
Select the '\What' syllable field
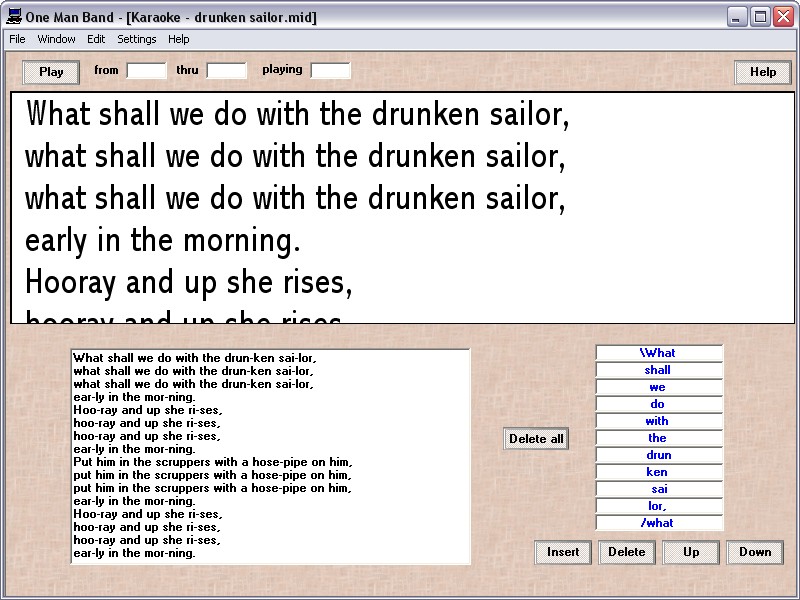(659, 353)
